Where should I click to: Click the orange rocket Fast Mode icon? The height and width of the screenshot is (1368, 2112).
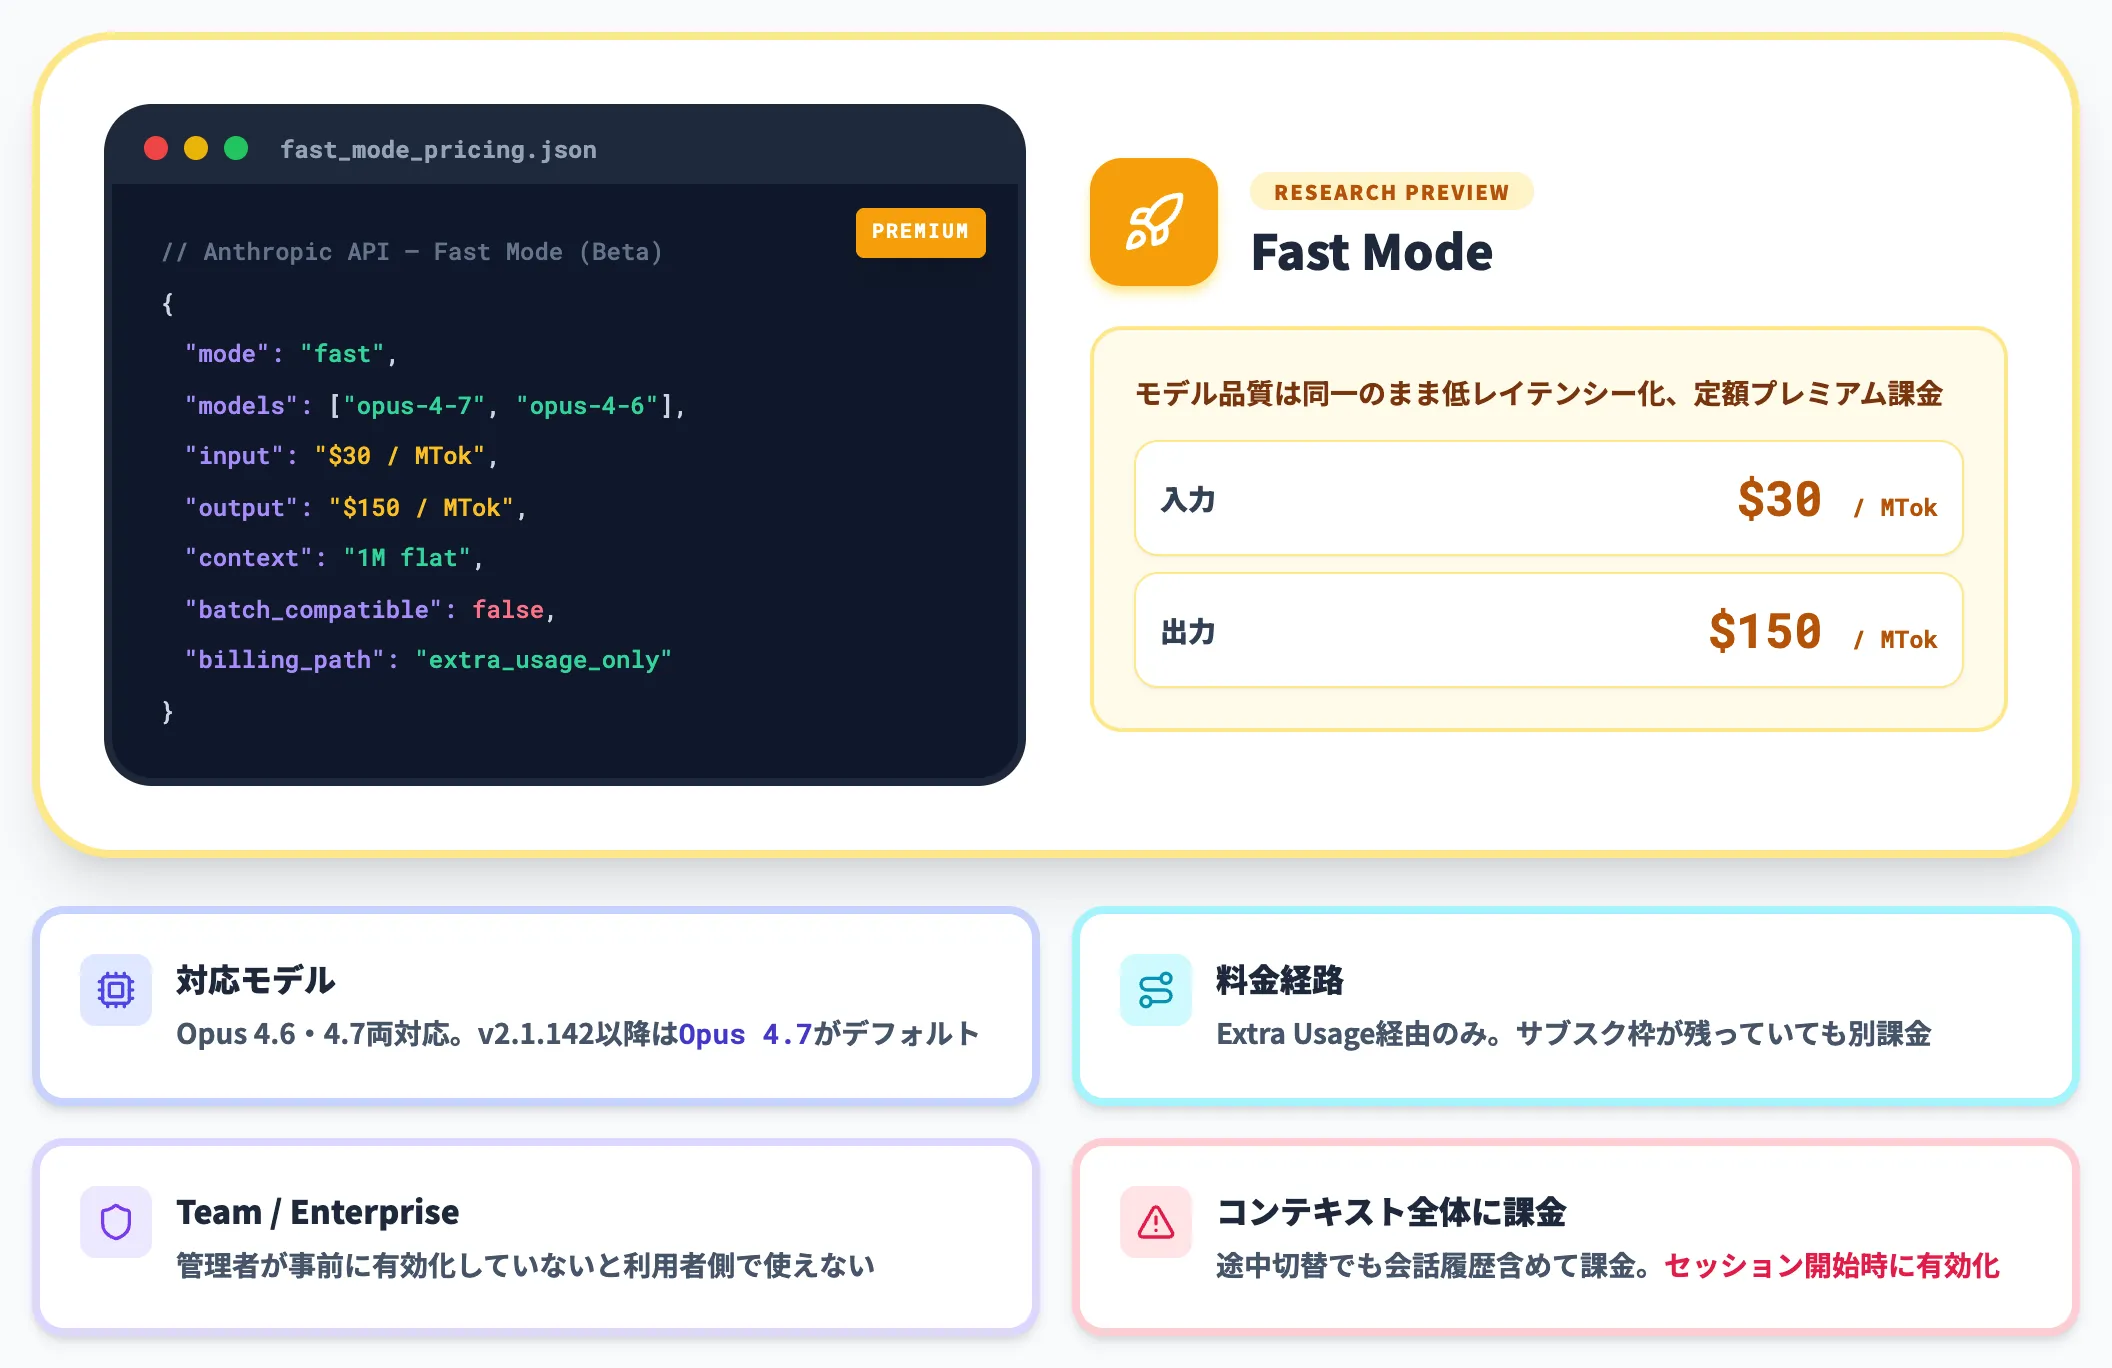tap(1153, 222)
